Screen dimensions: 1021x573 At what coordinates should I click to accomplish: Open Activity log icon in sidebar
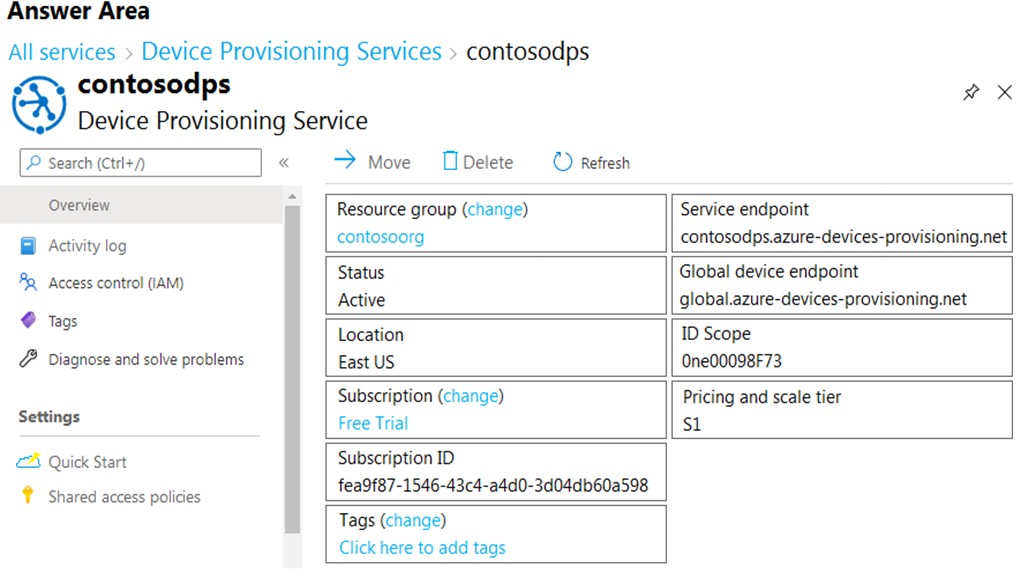pos(28,245)
